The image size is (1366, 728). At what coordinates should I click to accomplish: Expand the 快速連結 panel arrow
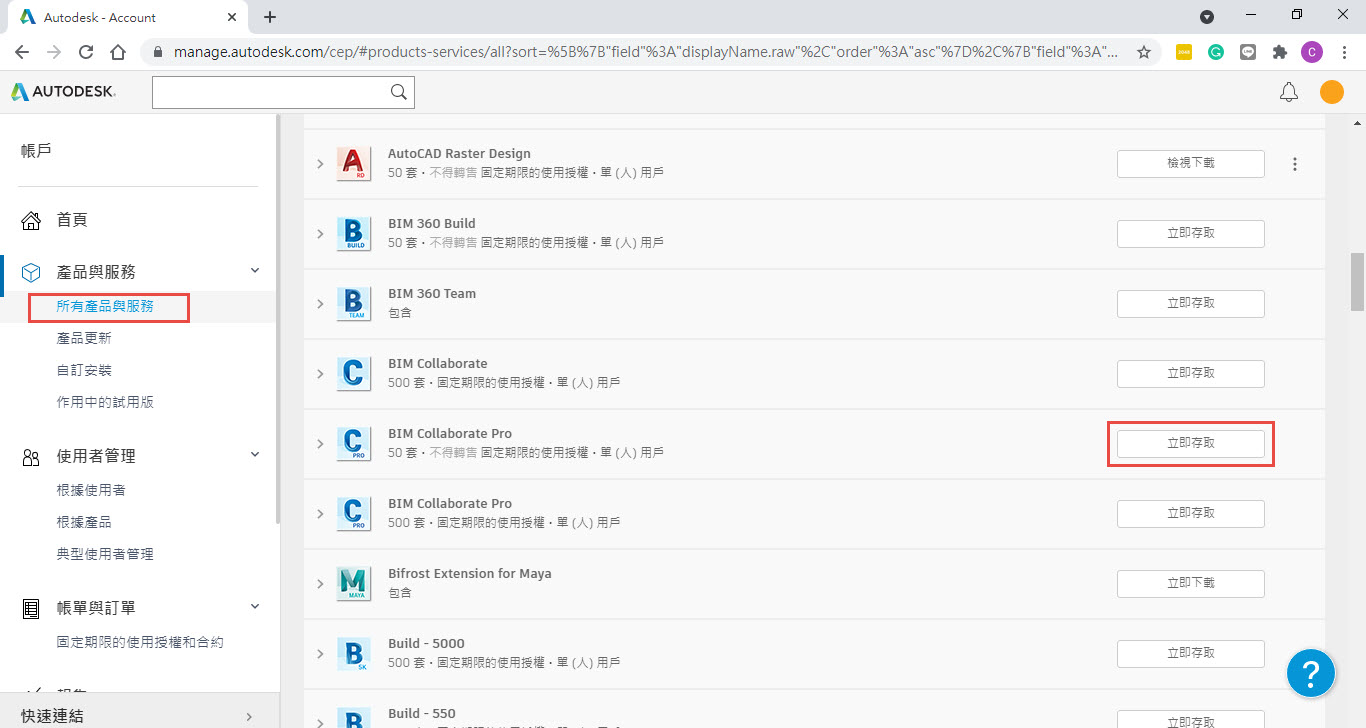pos(249,716)
